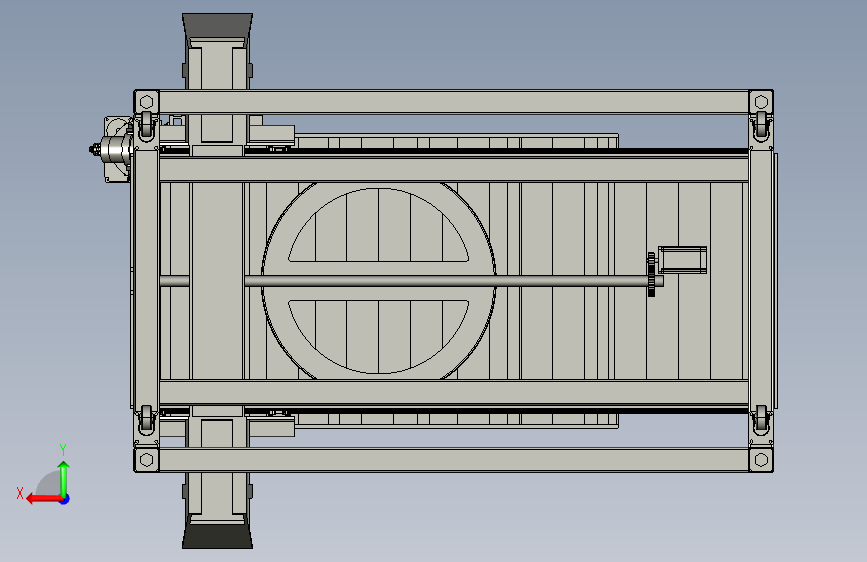The height and width of the screenshot is (562, 867).
Task: Click the green Y label of the triad
Action: (63, 450)
